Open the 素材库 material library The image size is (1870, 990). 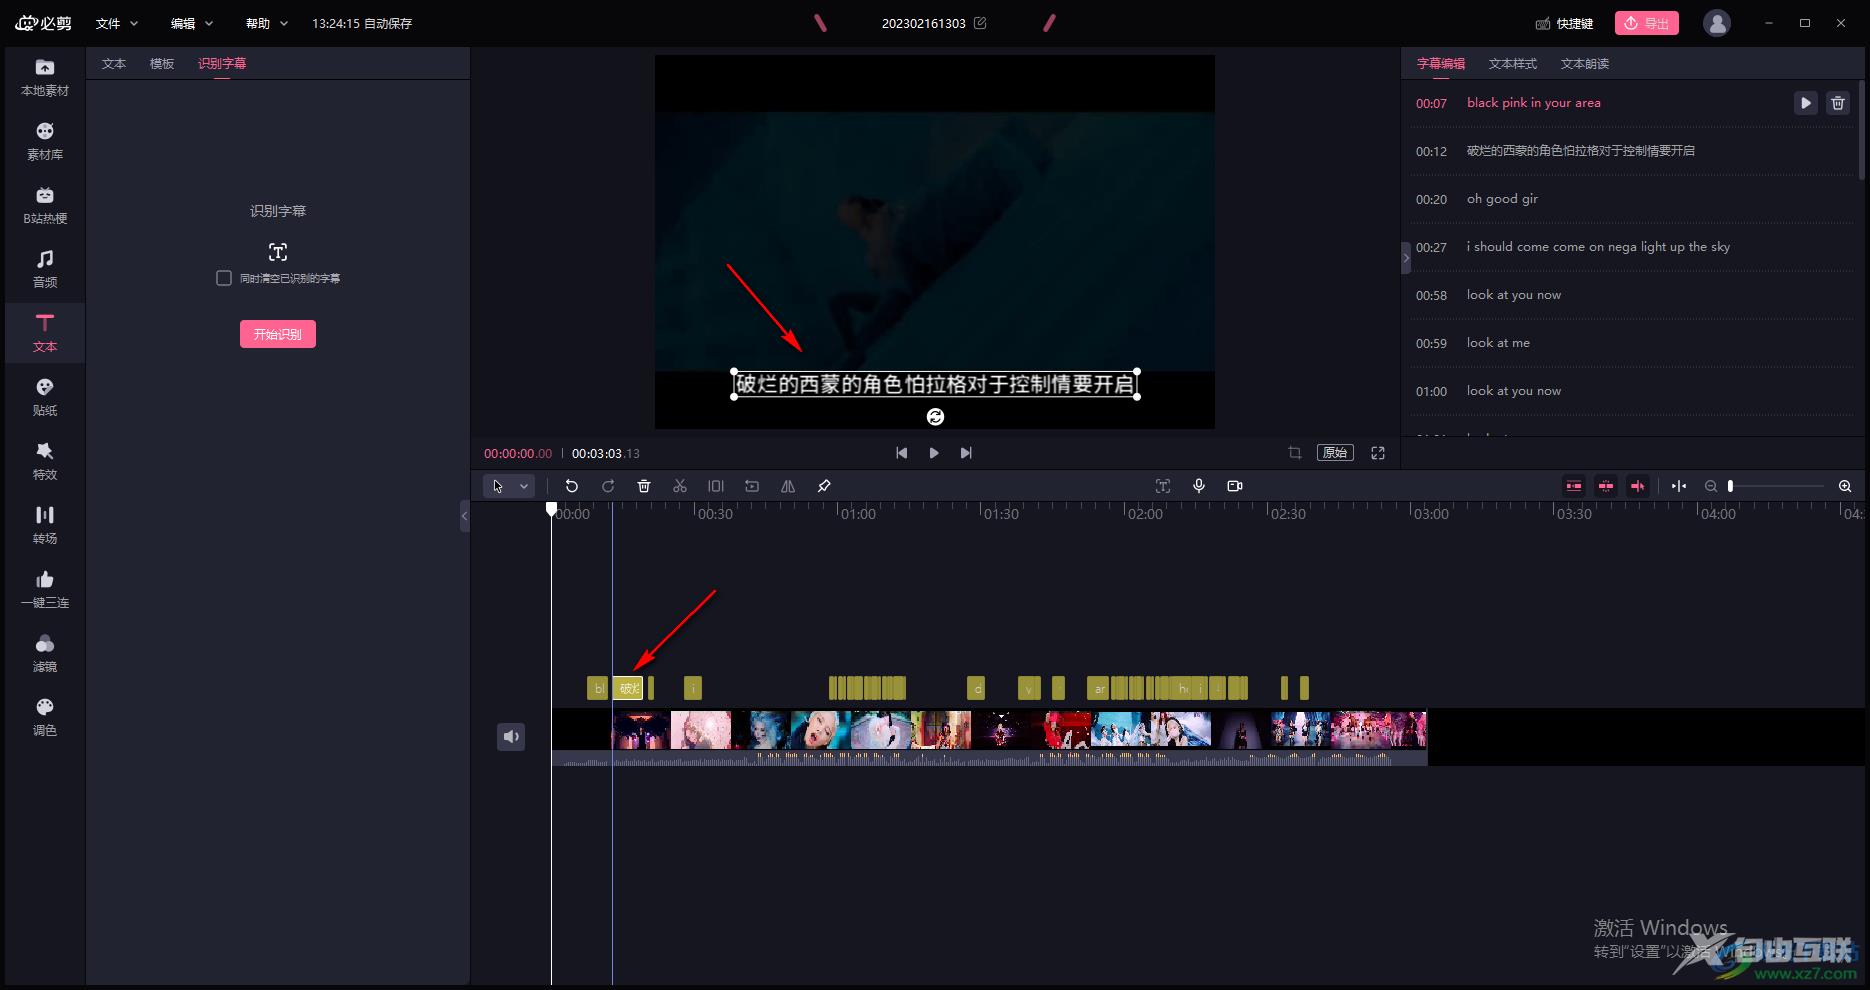point(45,142)
